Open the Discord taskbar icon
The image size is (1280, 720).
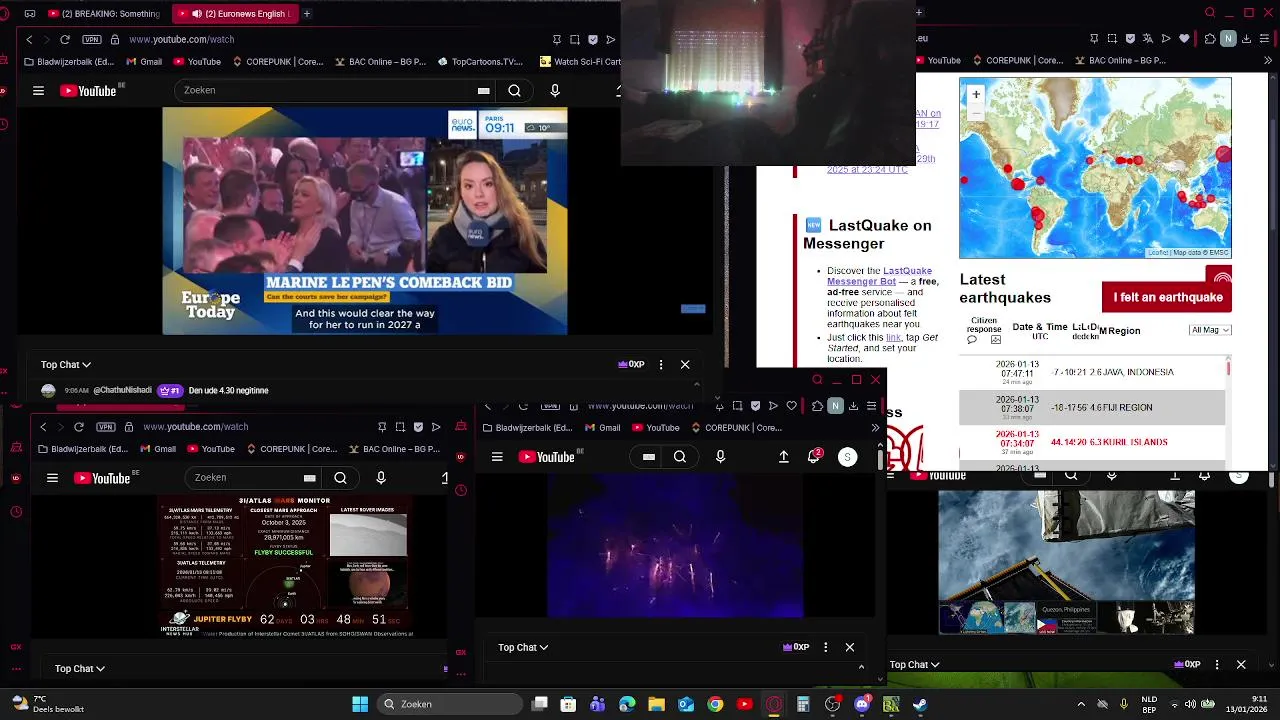point(862,704)
